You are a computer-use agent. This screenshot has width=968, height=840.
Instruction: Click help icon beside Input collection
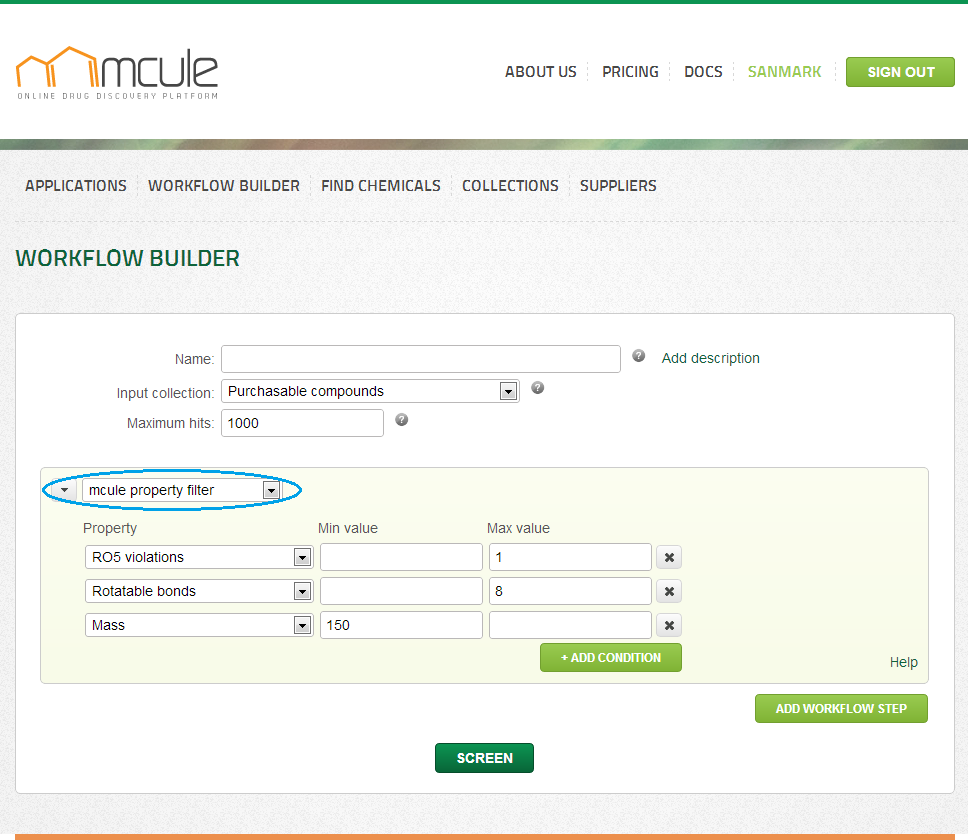[x=537, y=388]
